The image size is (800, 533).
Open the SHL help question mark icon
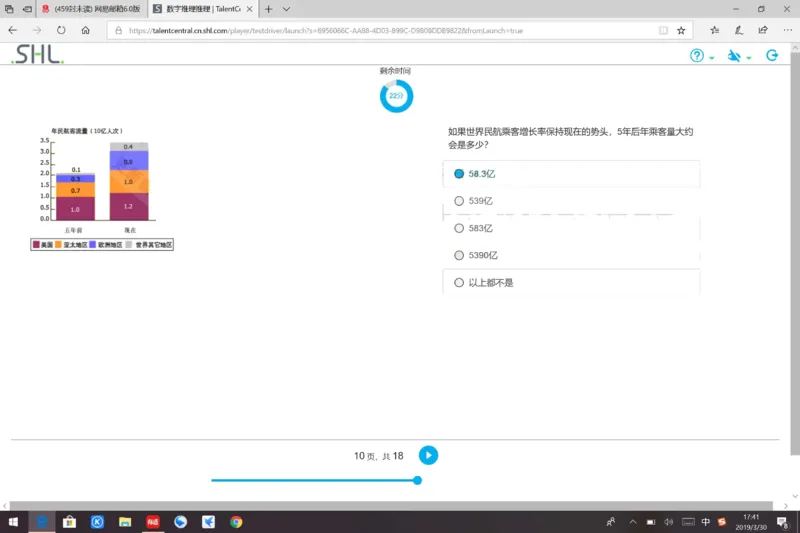[x=696, y=56]
